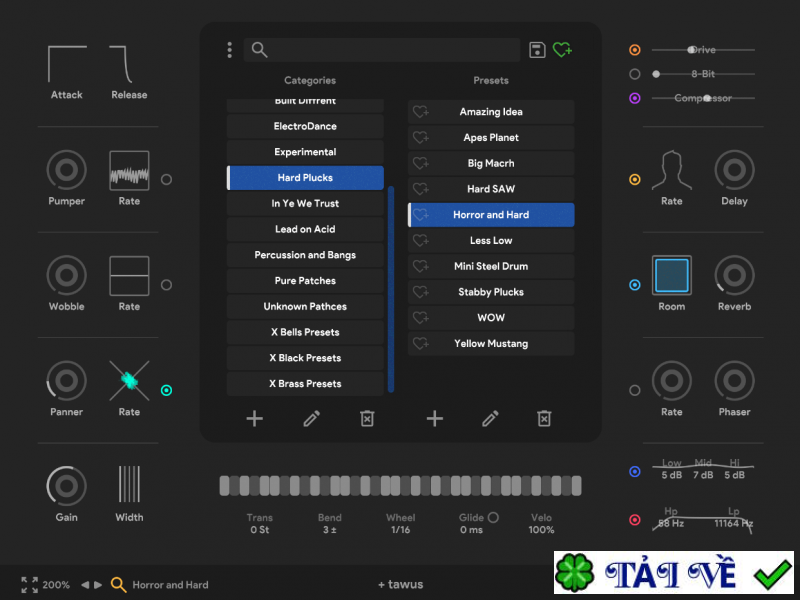800x600 pixels.
Task: Toggle the Low Mid Hi EQ
Action: tap(635, 471)
